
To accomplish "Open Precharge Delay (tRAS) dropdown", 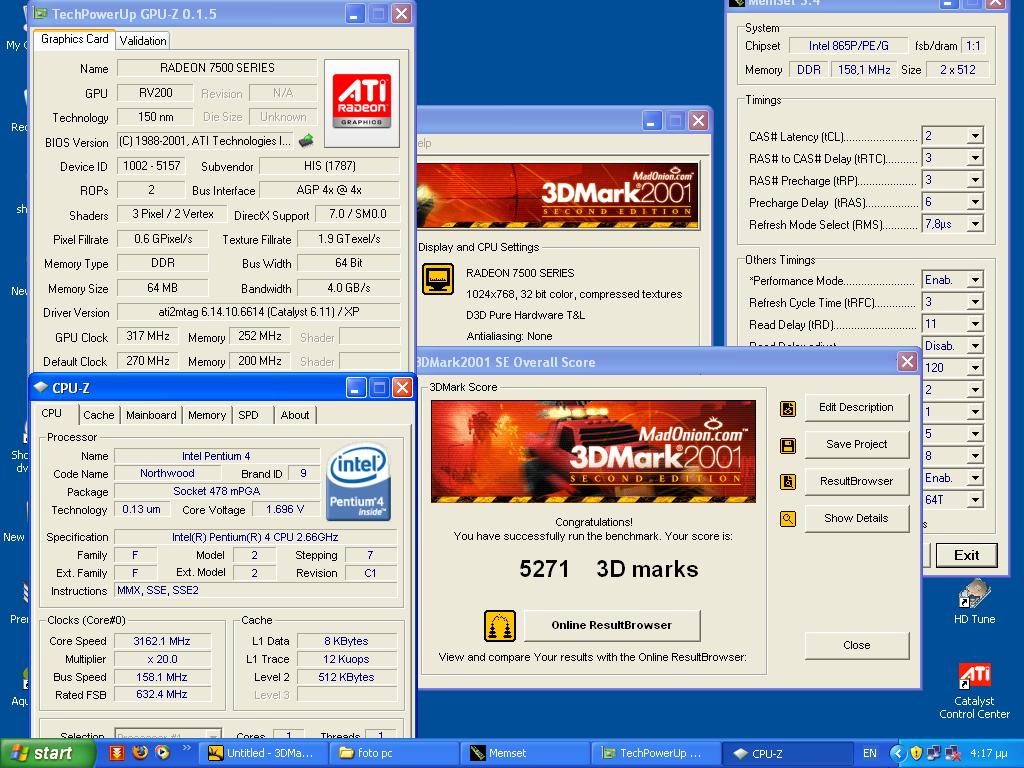I will 975,202.
